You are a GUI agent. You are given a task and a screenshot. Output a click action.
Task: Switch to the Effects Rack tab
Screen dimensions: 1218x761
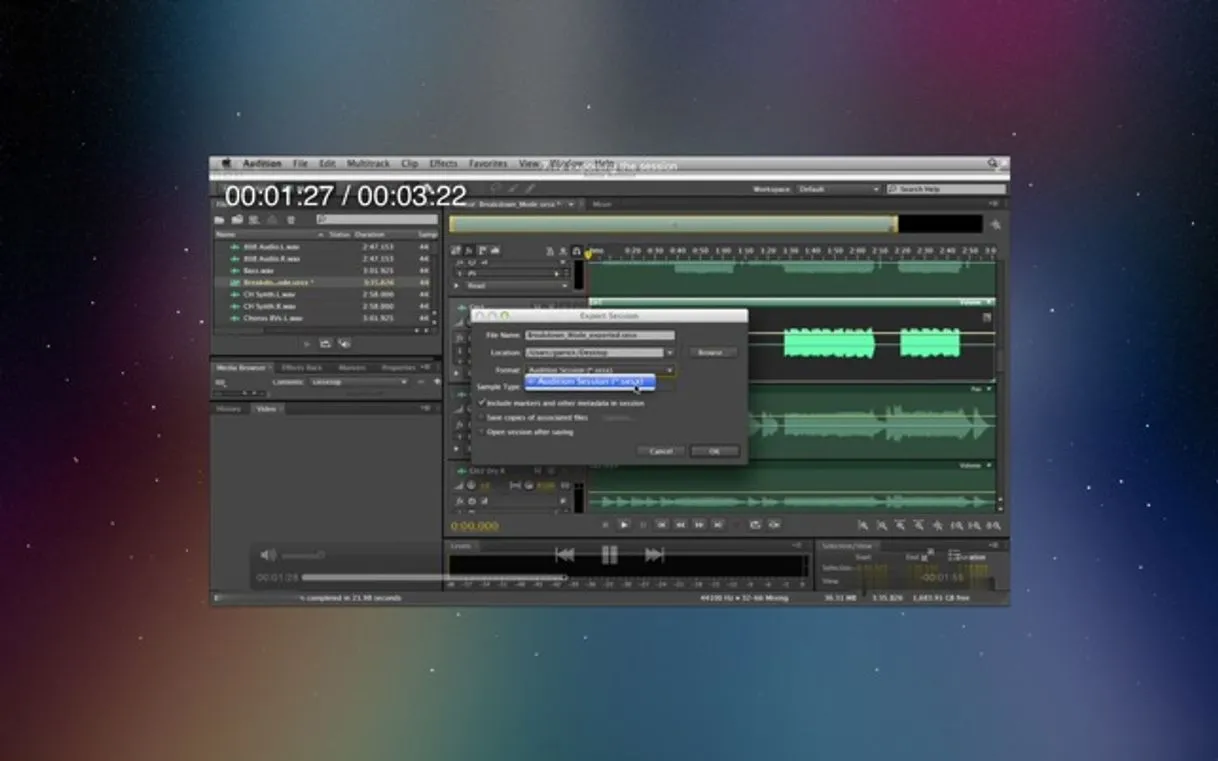301,367
